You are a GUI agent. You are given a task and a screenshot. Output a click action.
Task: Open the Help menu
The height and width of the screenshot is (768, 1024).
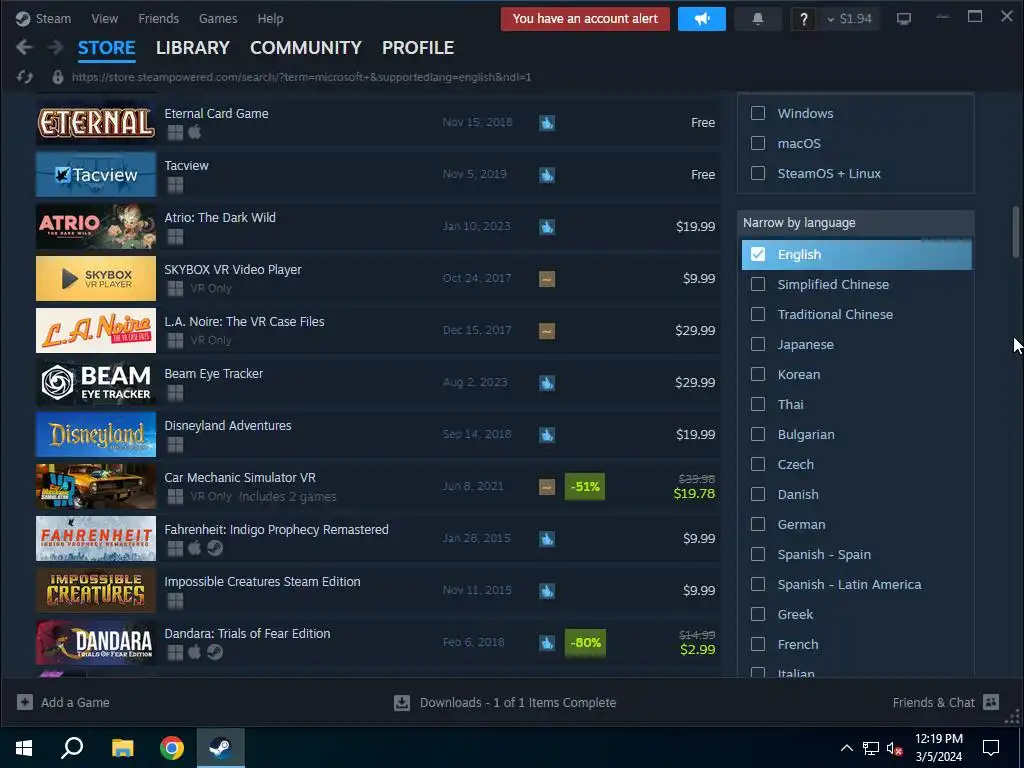pyautogui.click(x=270, y=18)
